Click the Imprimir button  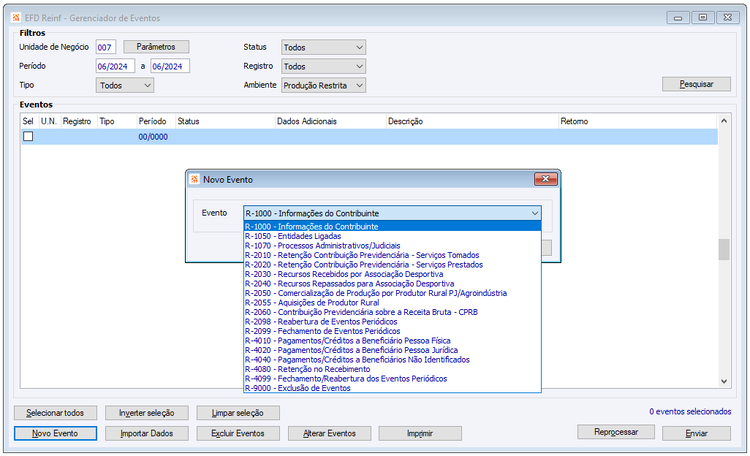coord(420,434)
